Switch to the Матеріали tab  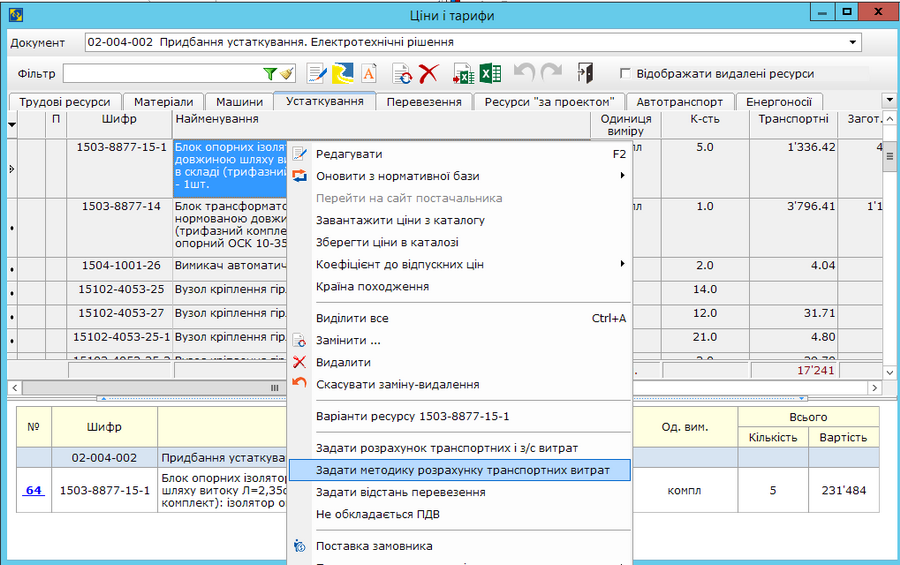(x=165, y=102)
